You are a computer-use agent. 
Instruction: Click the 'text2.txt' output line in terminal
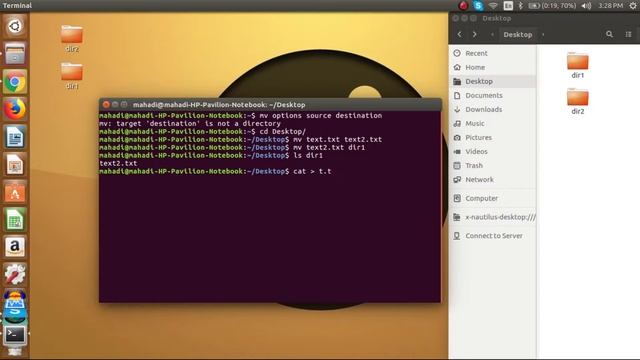118,163
